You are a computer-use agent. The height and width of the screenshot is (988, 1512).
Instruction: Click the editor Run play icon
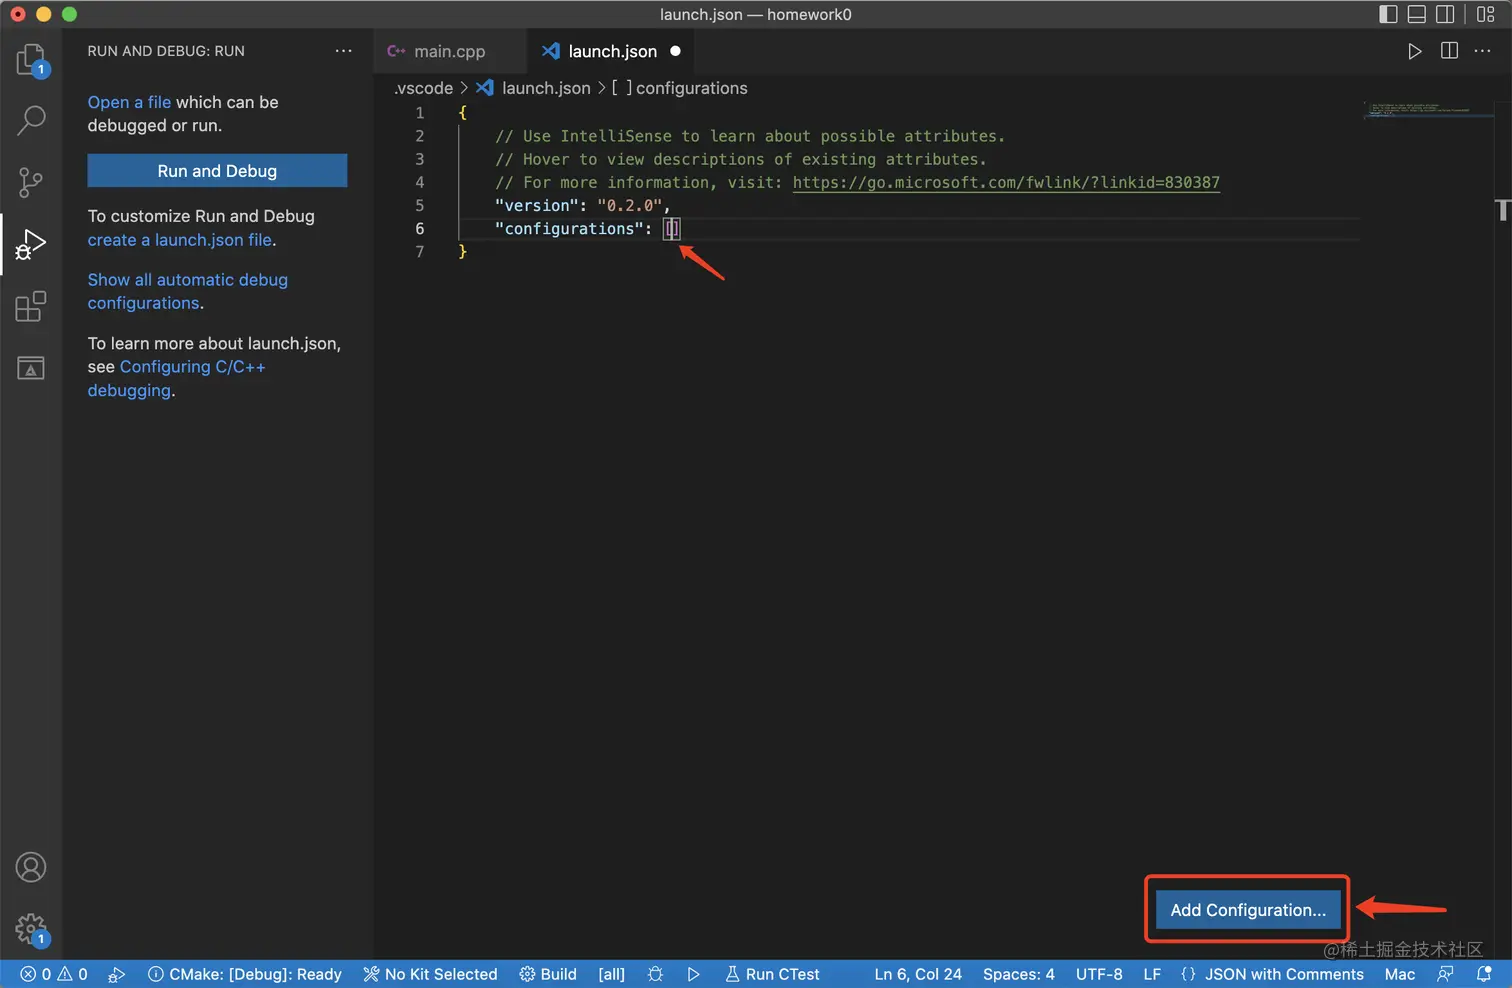point(1414,51)
